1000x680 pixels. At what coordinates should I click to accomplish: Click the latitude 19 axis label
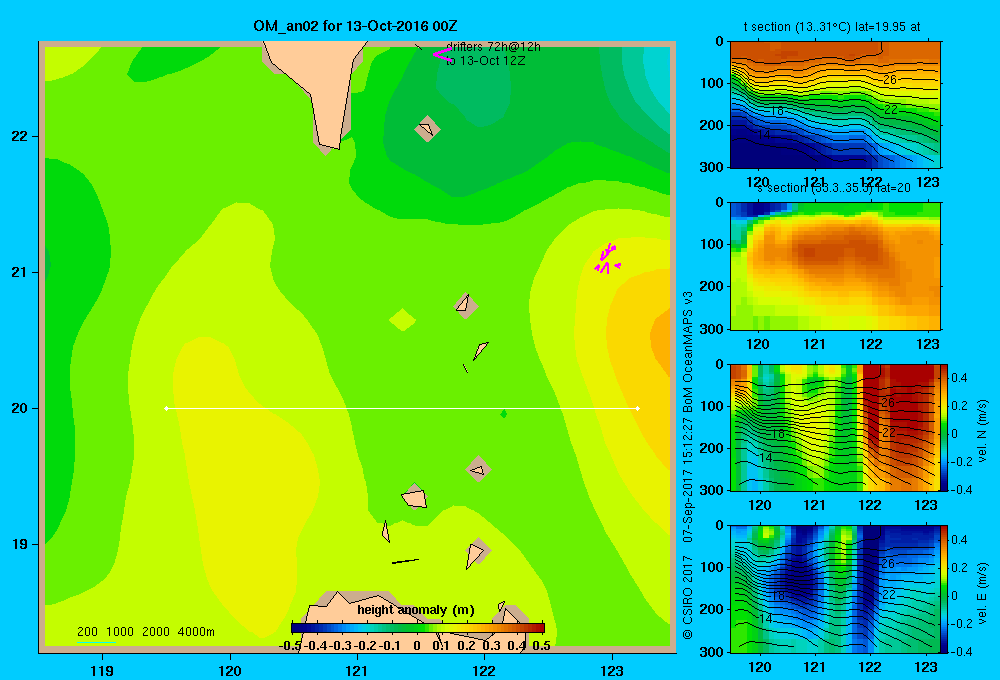[x=20, y=544]
